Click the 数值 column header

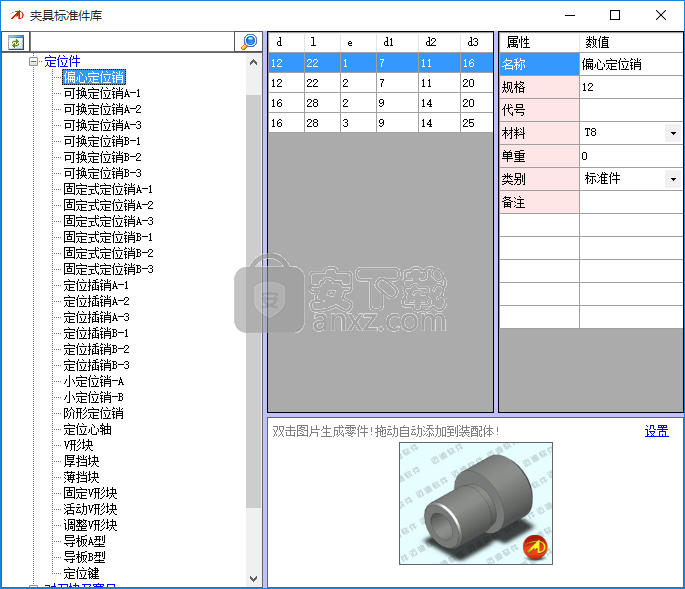(x=631, y=42)
